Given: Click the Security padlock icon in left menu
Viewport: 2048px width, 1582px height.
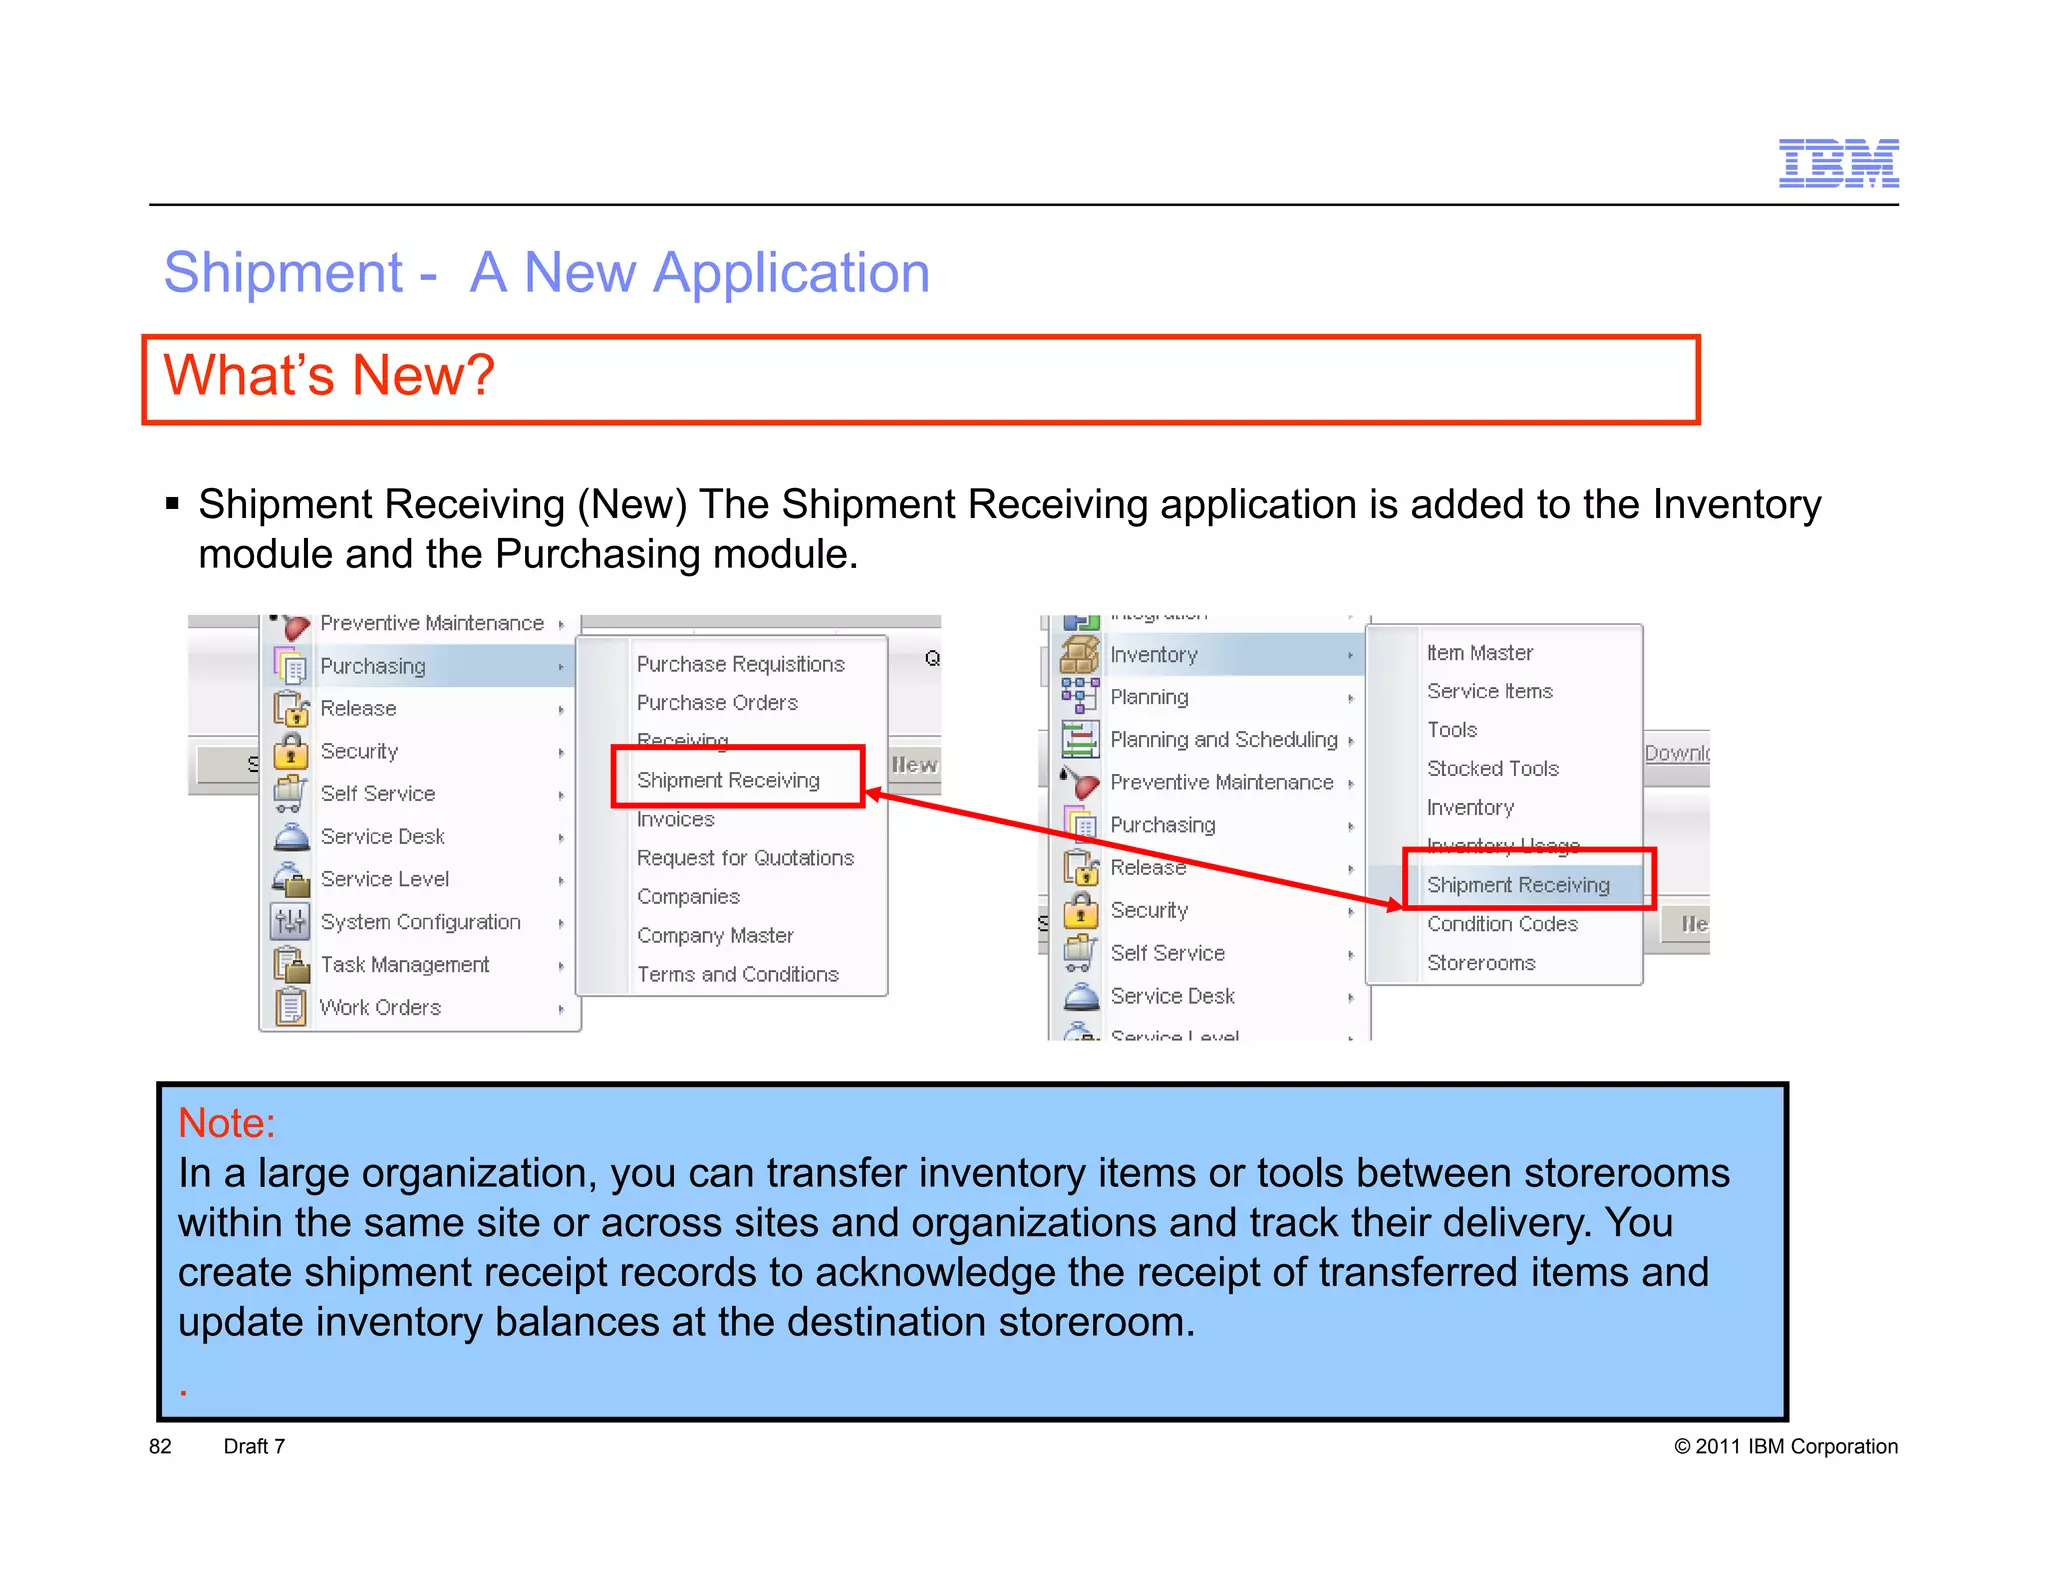Looking at the screenshot, I should click(x=290, y=751).
